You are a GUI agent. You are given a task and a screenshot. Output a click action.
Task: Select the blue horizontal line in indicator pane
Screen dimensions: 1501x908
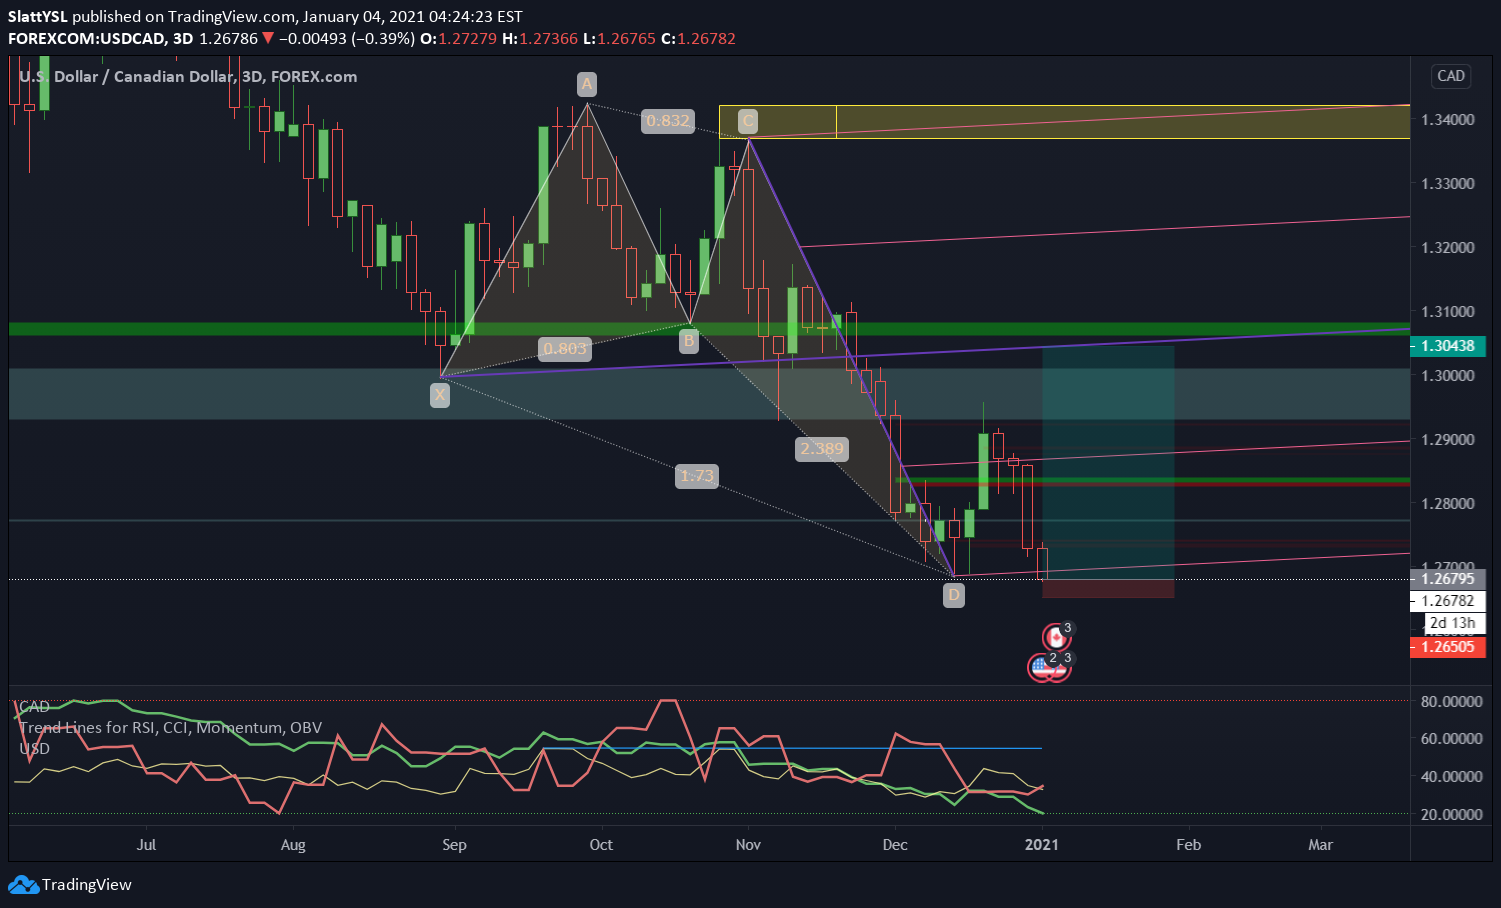click(791, 748)
